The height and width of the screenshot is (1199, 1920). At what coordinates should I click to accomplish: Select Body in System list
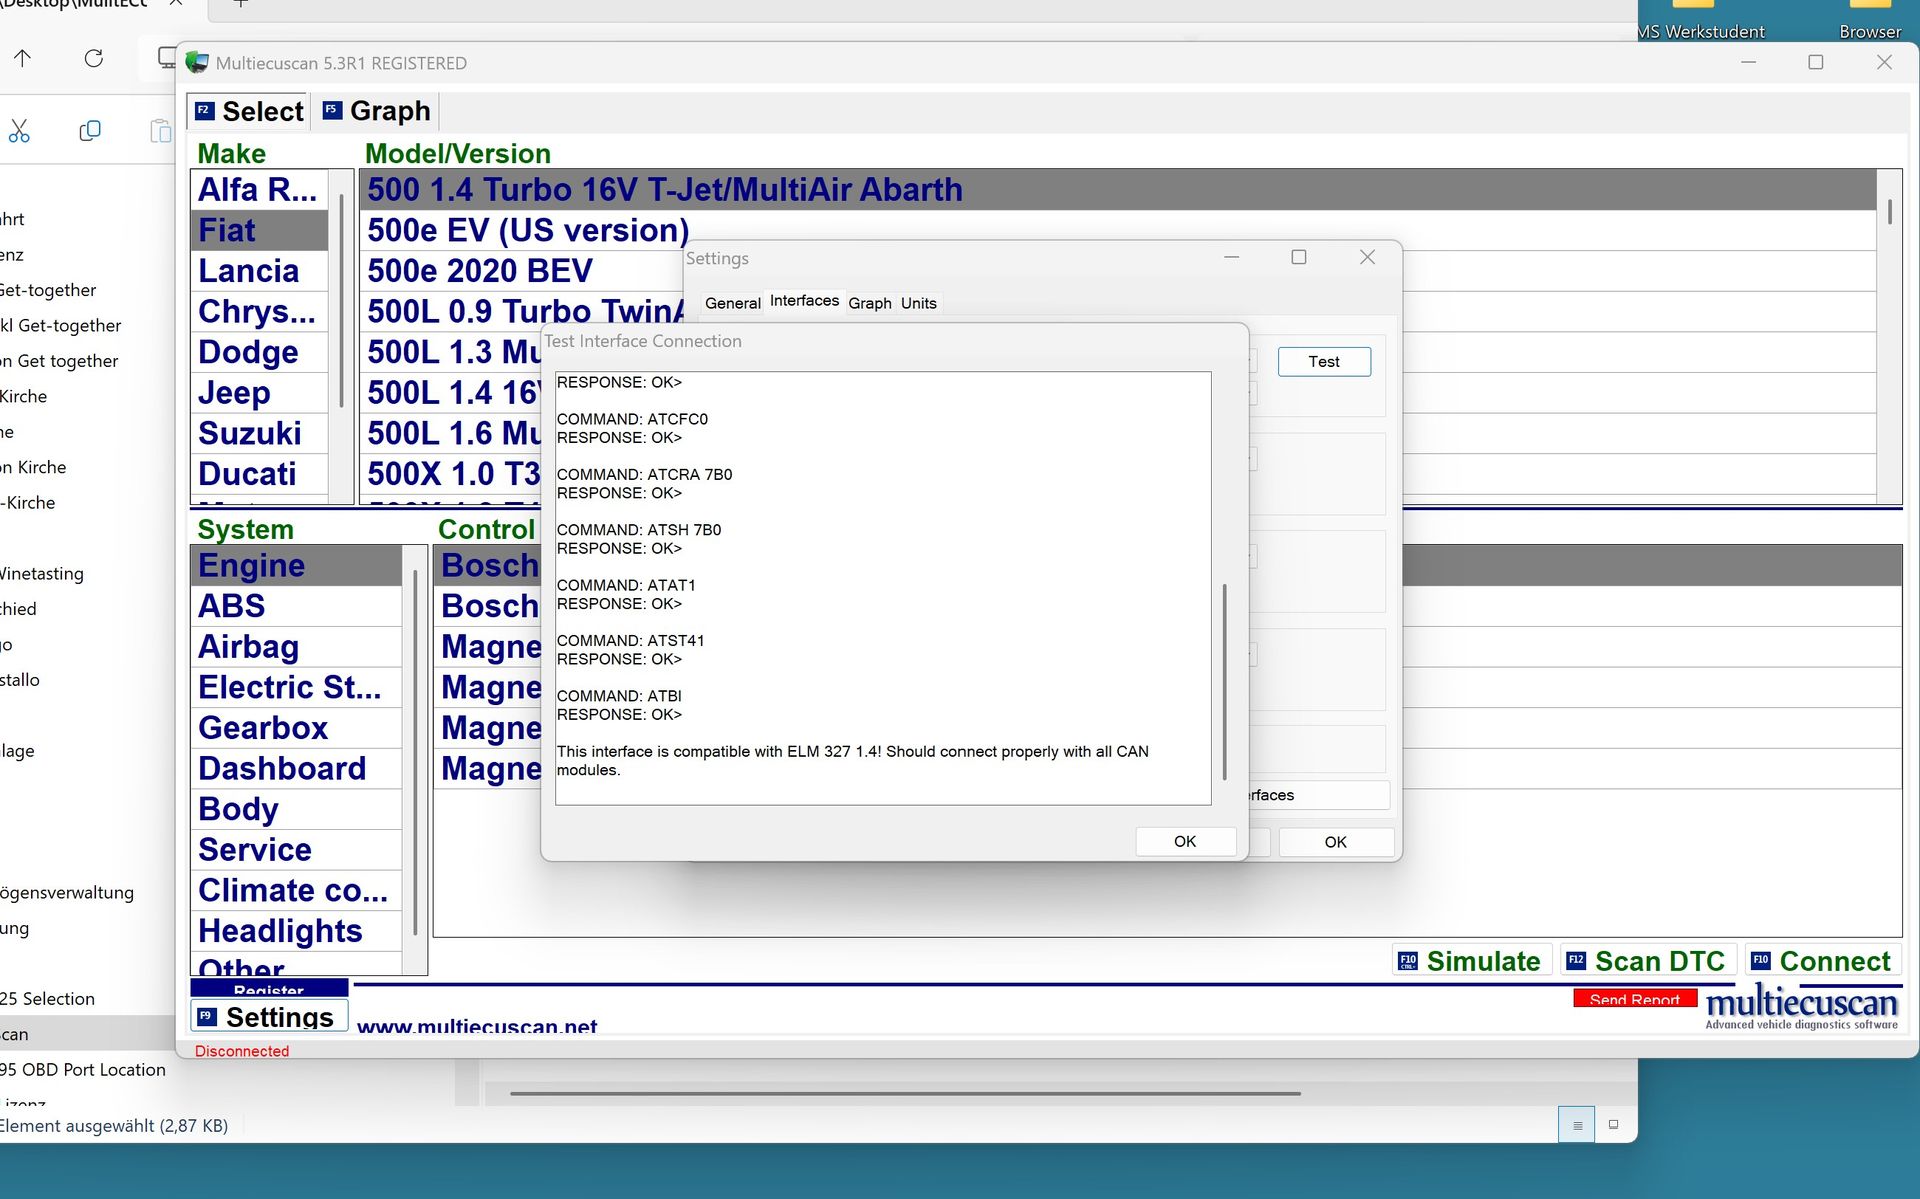click(x=296, y=809)
